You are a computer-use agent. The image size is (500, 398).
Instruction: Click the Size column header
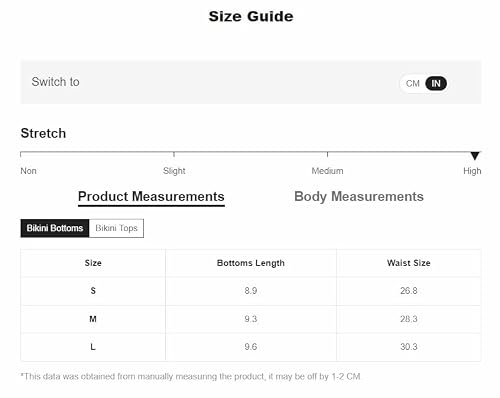click(x=93, y=263)
